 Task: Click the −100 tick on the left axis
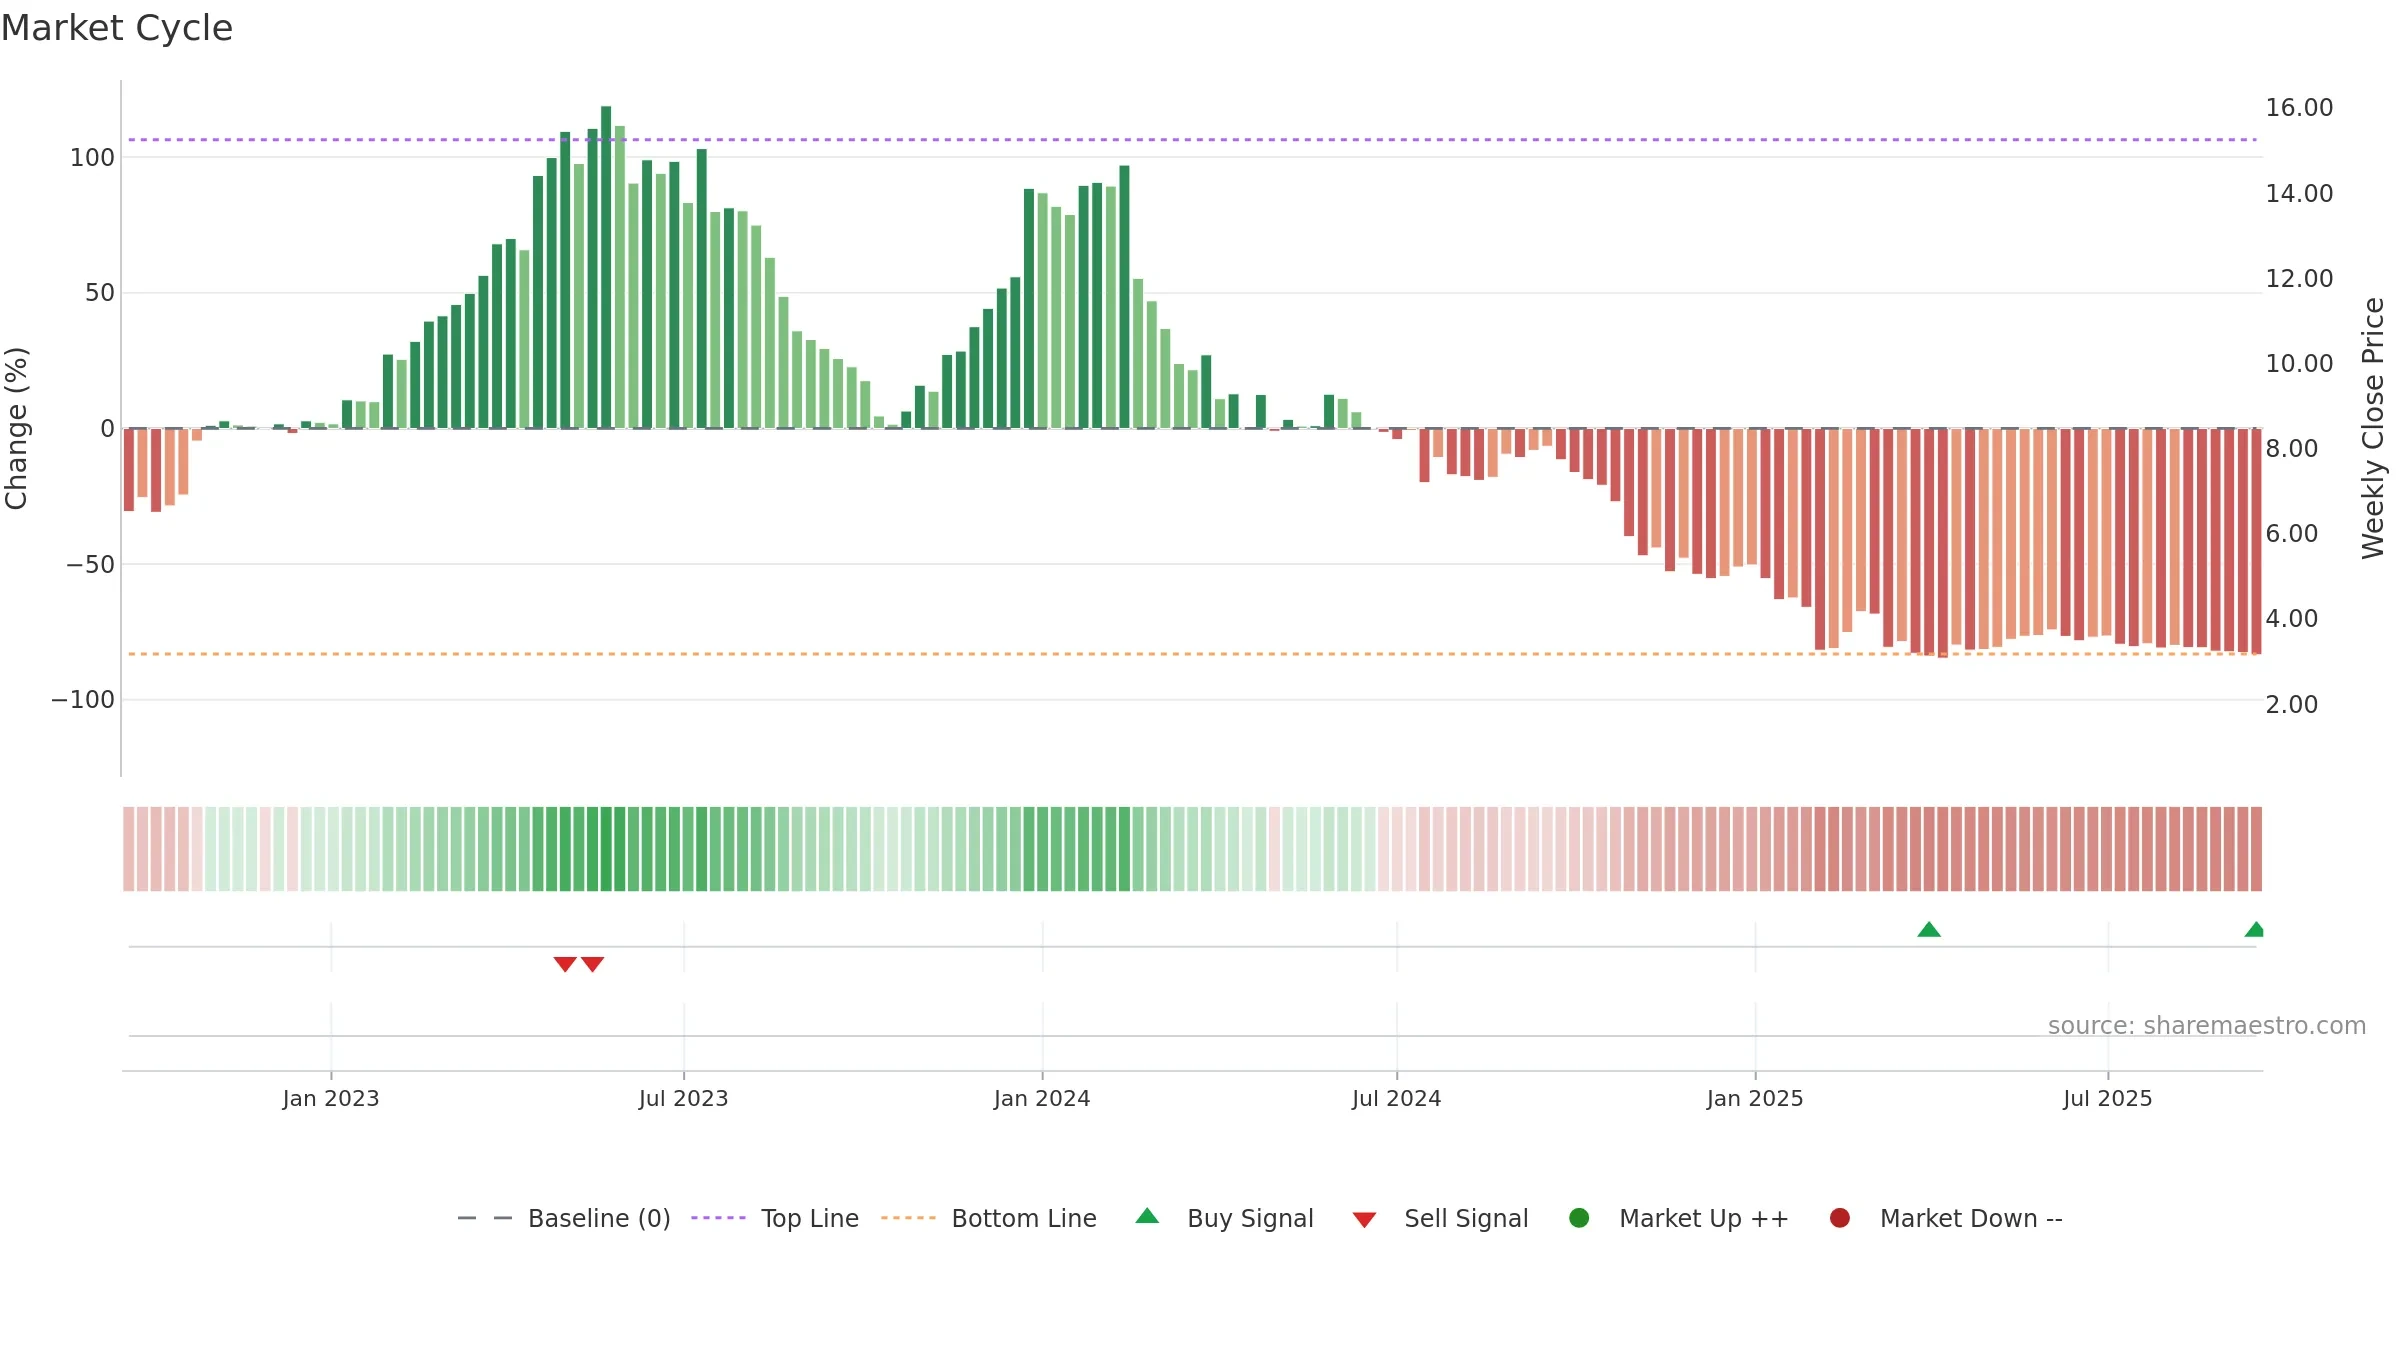click(x=83, y=700)
